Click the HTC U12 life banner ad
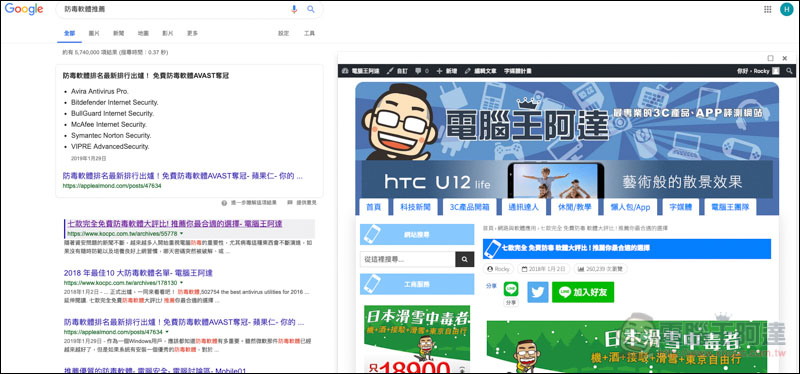This screenshot has width=800, height=374. coord(567,180)
